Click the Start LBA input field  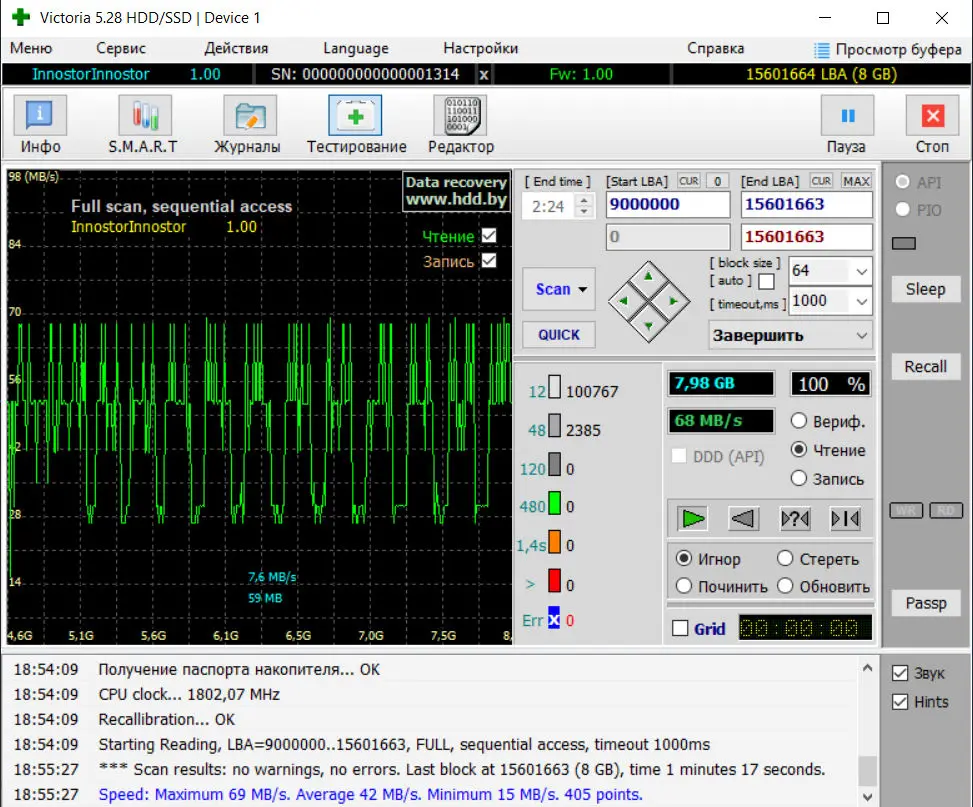click(668, 204)
